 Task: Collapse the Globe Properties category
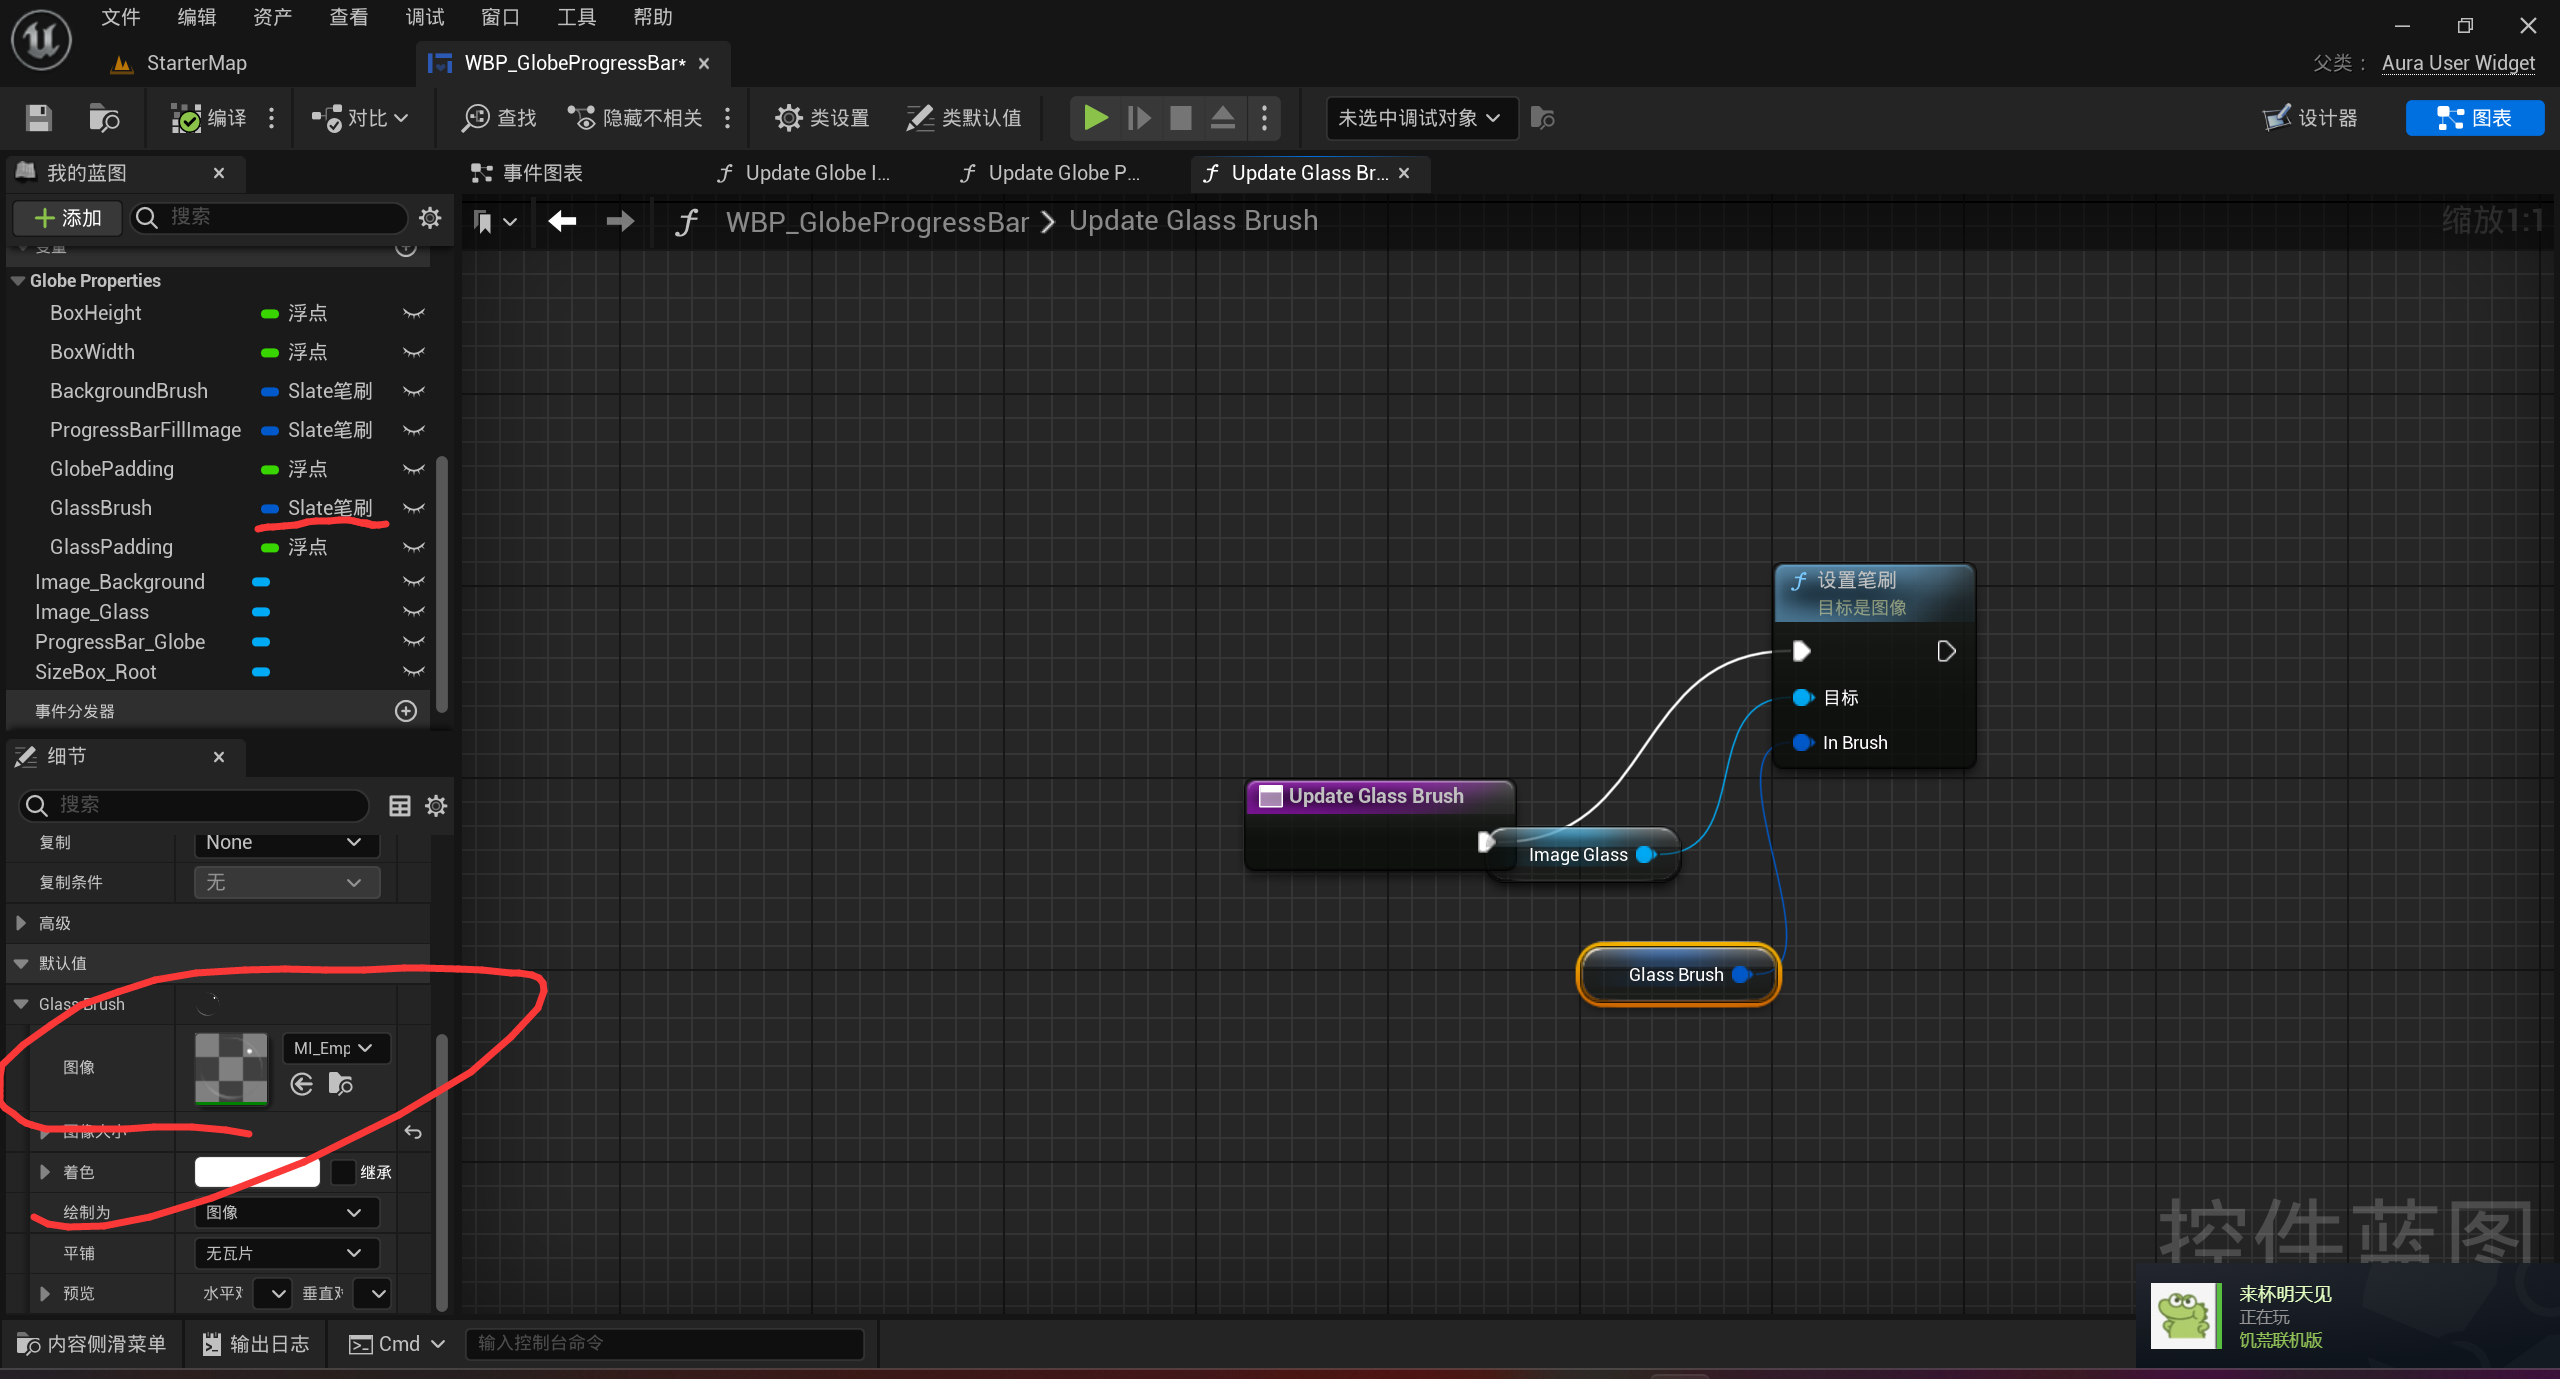[18, 281]
